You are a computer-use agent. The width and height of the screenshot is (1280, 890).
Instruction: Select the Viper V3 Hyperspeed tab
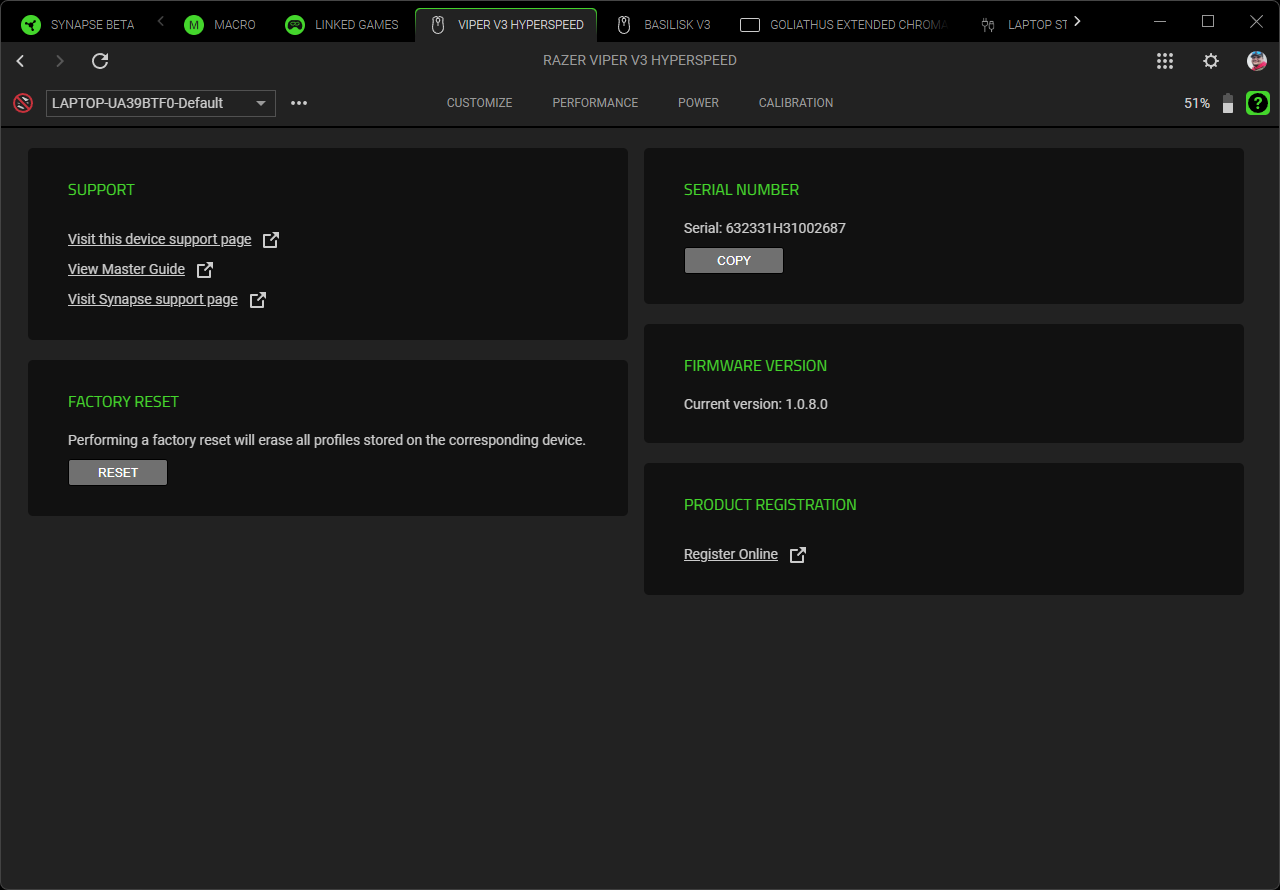pos(506,24)
